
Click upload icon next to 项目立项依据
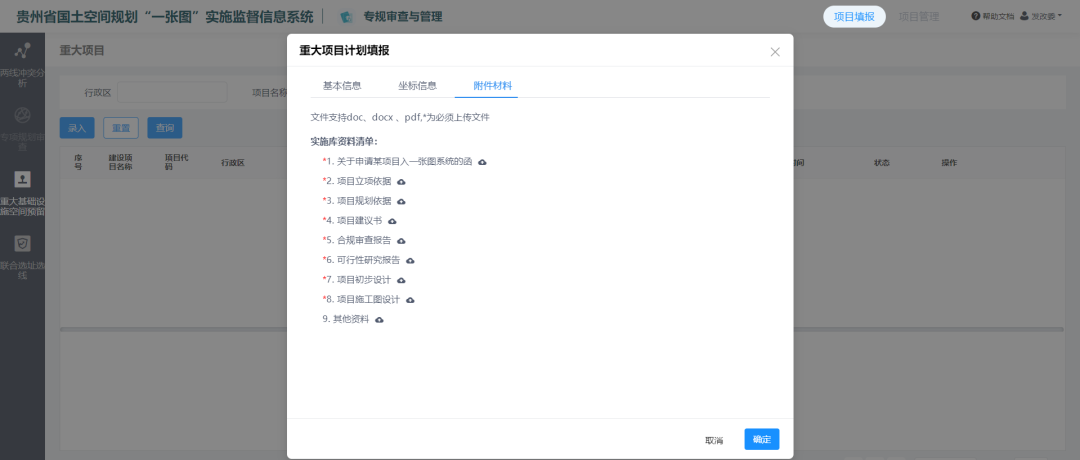402,182
